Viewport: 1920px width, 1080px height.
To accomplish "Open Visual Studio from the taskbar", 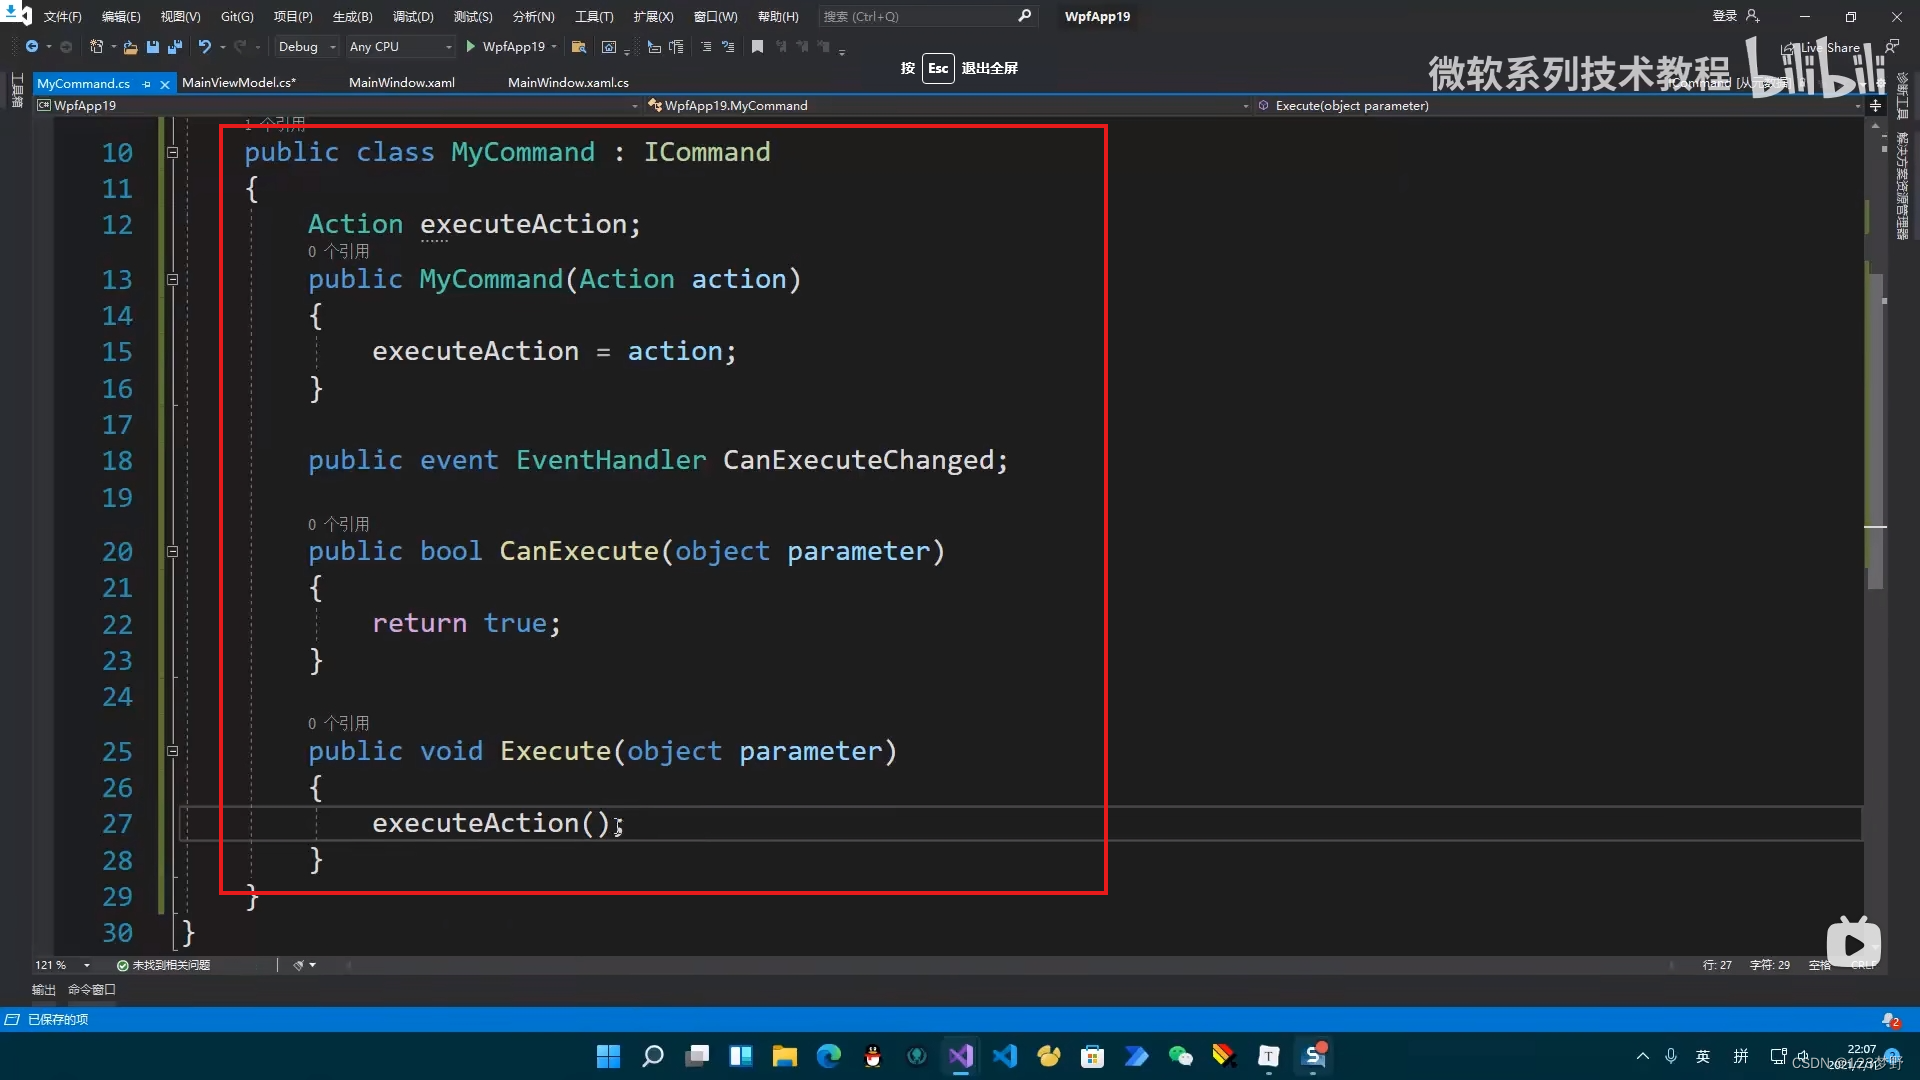I will pyautogui.click(x=960, y=1056).
